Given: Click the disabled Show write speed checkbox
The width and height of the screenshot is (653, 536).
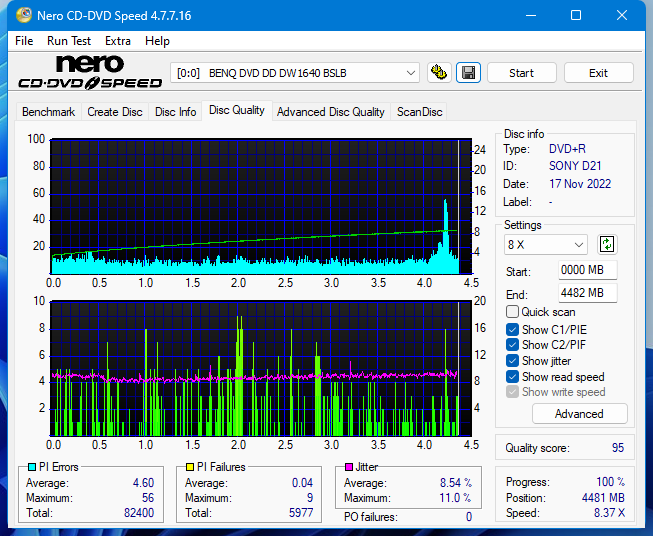Looking at the screenshot, I should [x=512, y=392].
